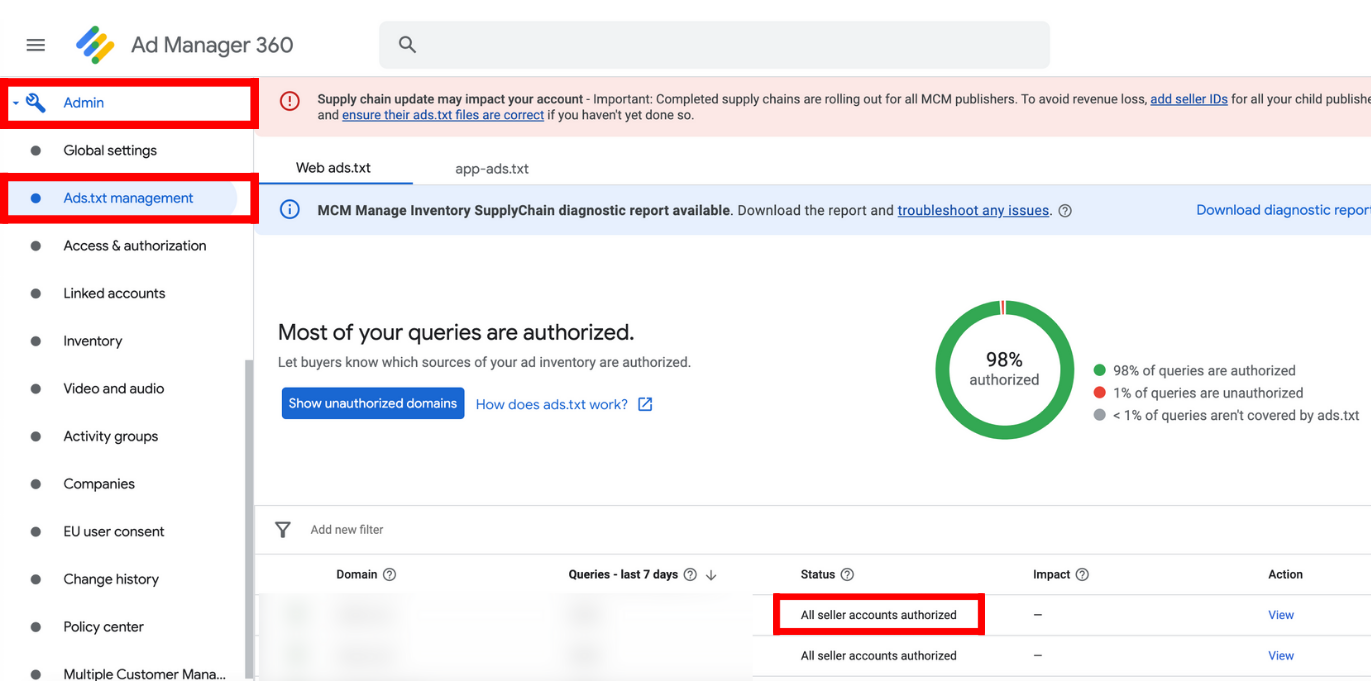Image resolution: width=1371 pixels, height=700 pixels.
Task: Click Queries - last 7 days header
Action: pos(623,575)
